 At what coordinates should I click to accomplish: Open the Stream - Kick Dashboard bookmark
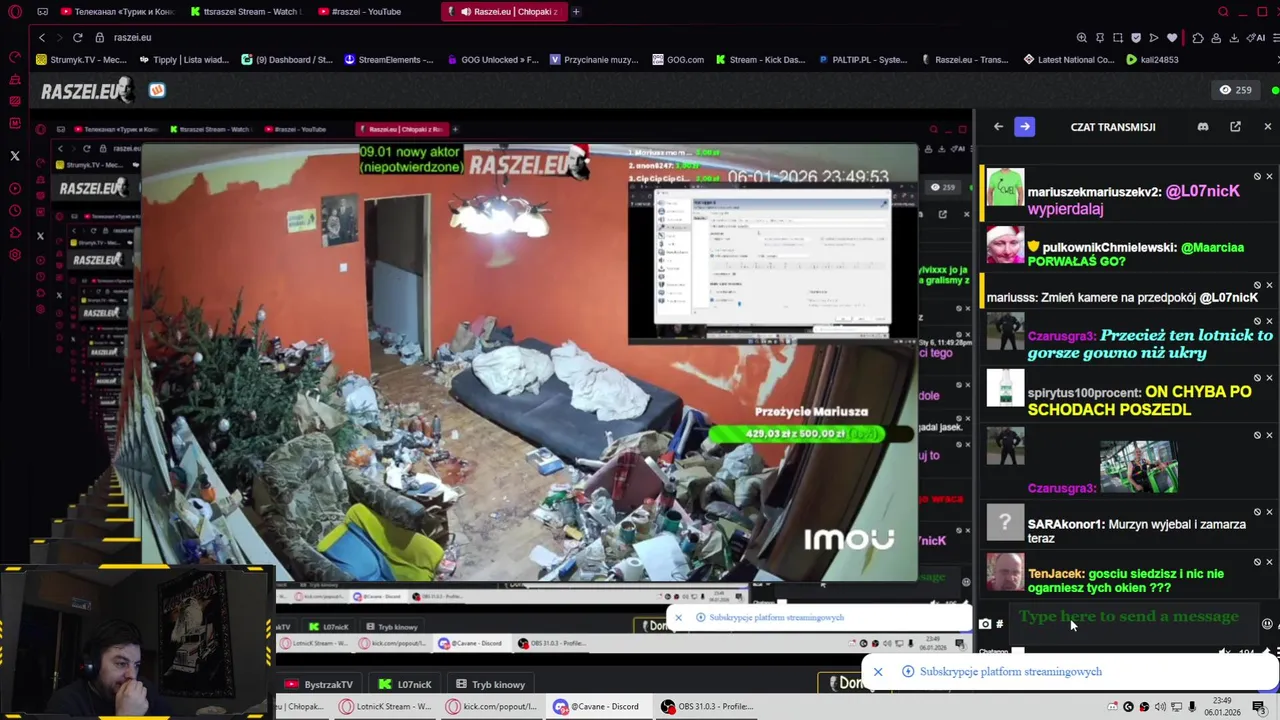coord(760,59)
